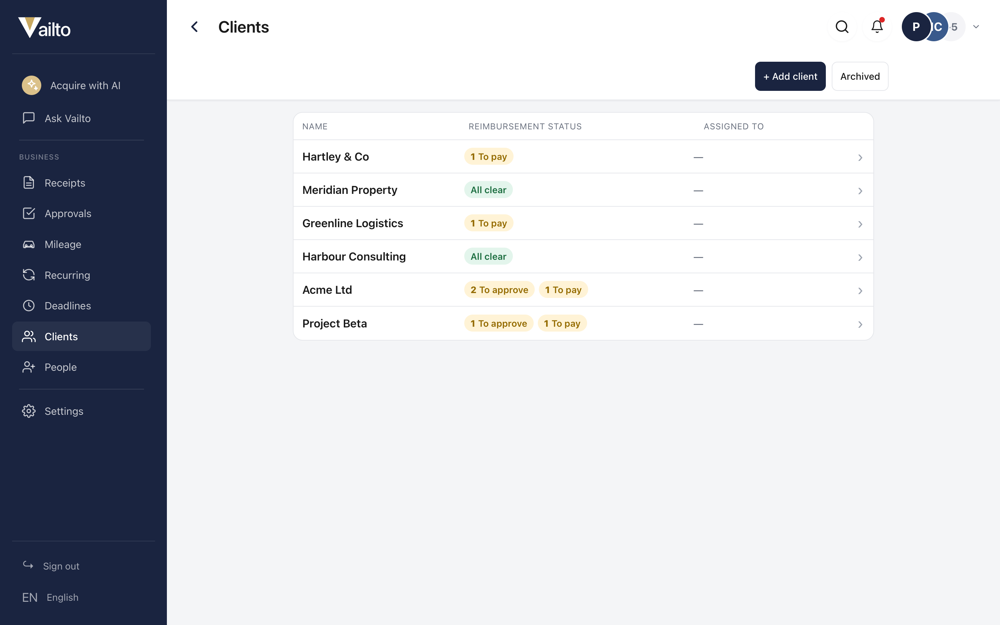
Task: Click the Ask Vailto chat bubble icon
Action: point(29,118)
